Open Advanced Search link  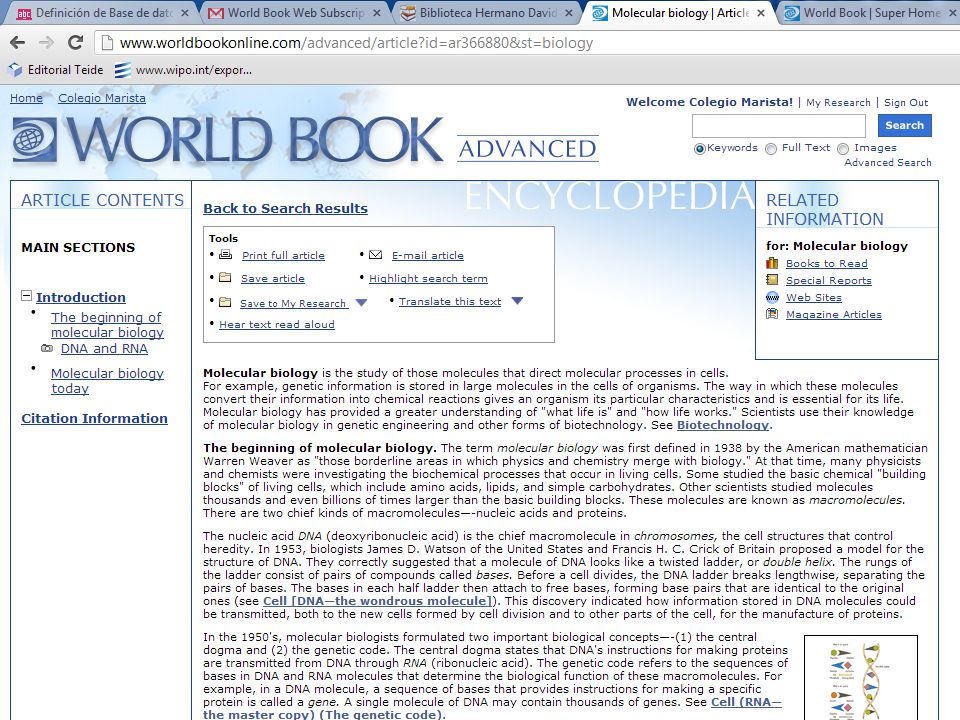[888, 162]
